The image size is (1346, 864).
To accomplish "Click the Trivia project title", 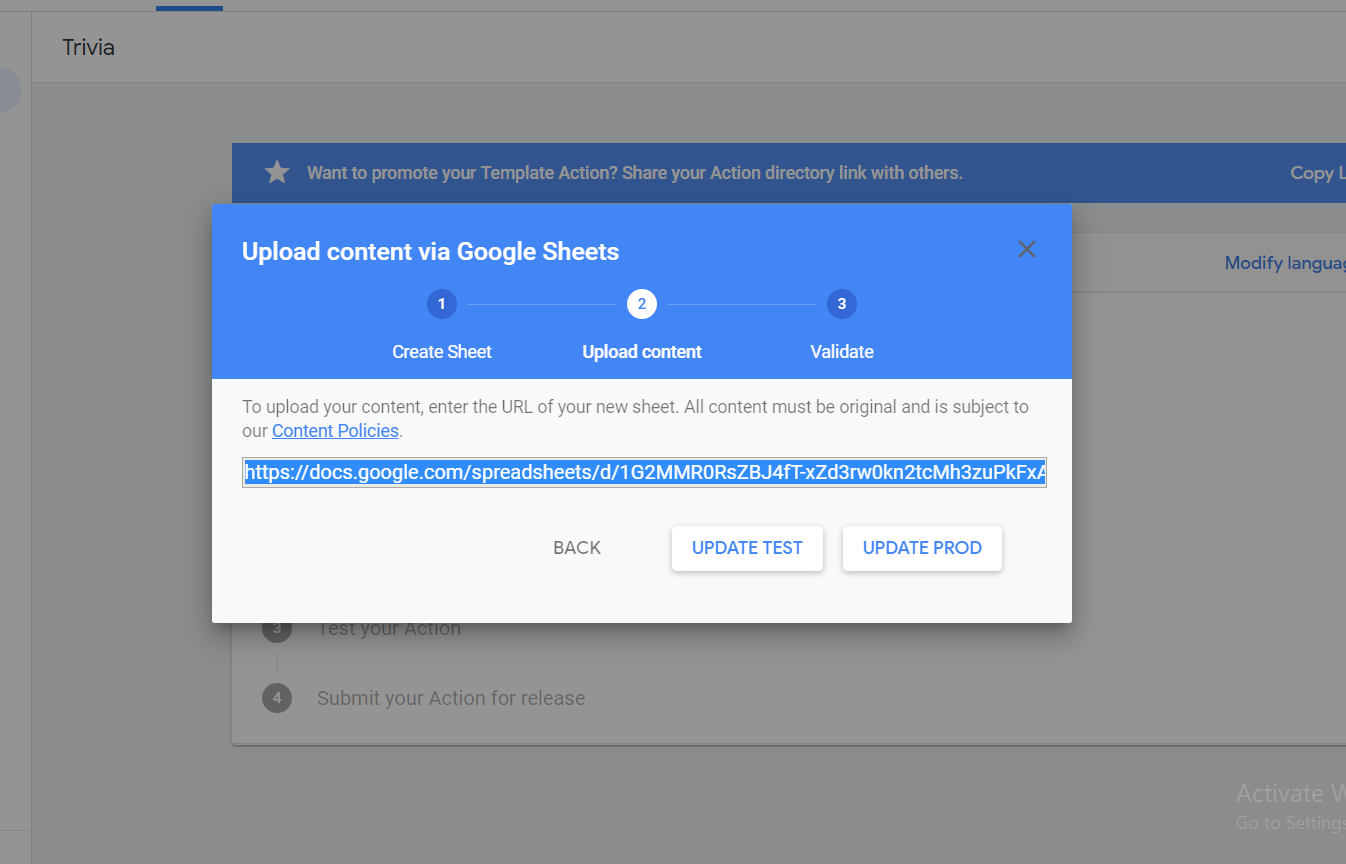I will (88, 47).
